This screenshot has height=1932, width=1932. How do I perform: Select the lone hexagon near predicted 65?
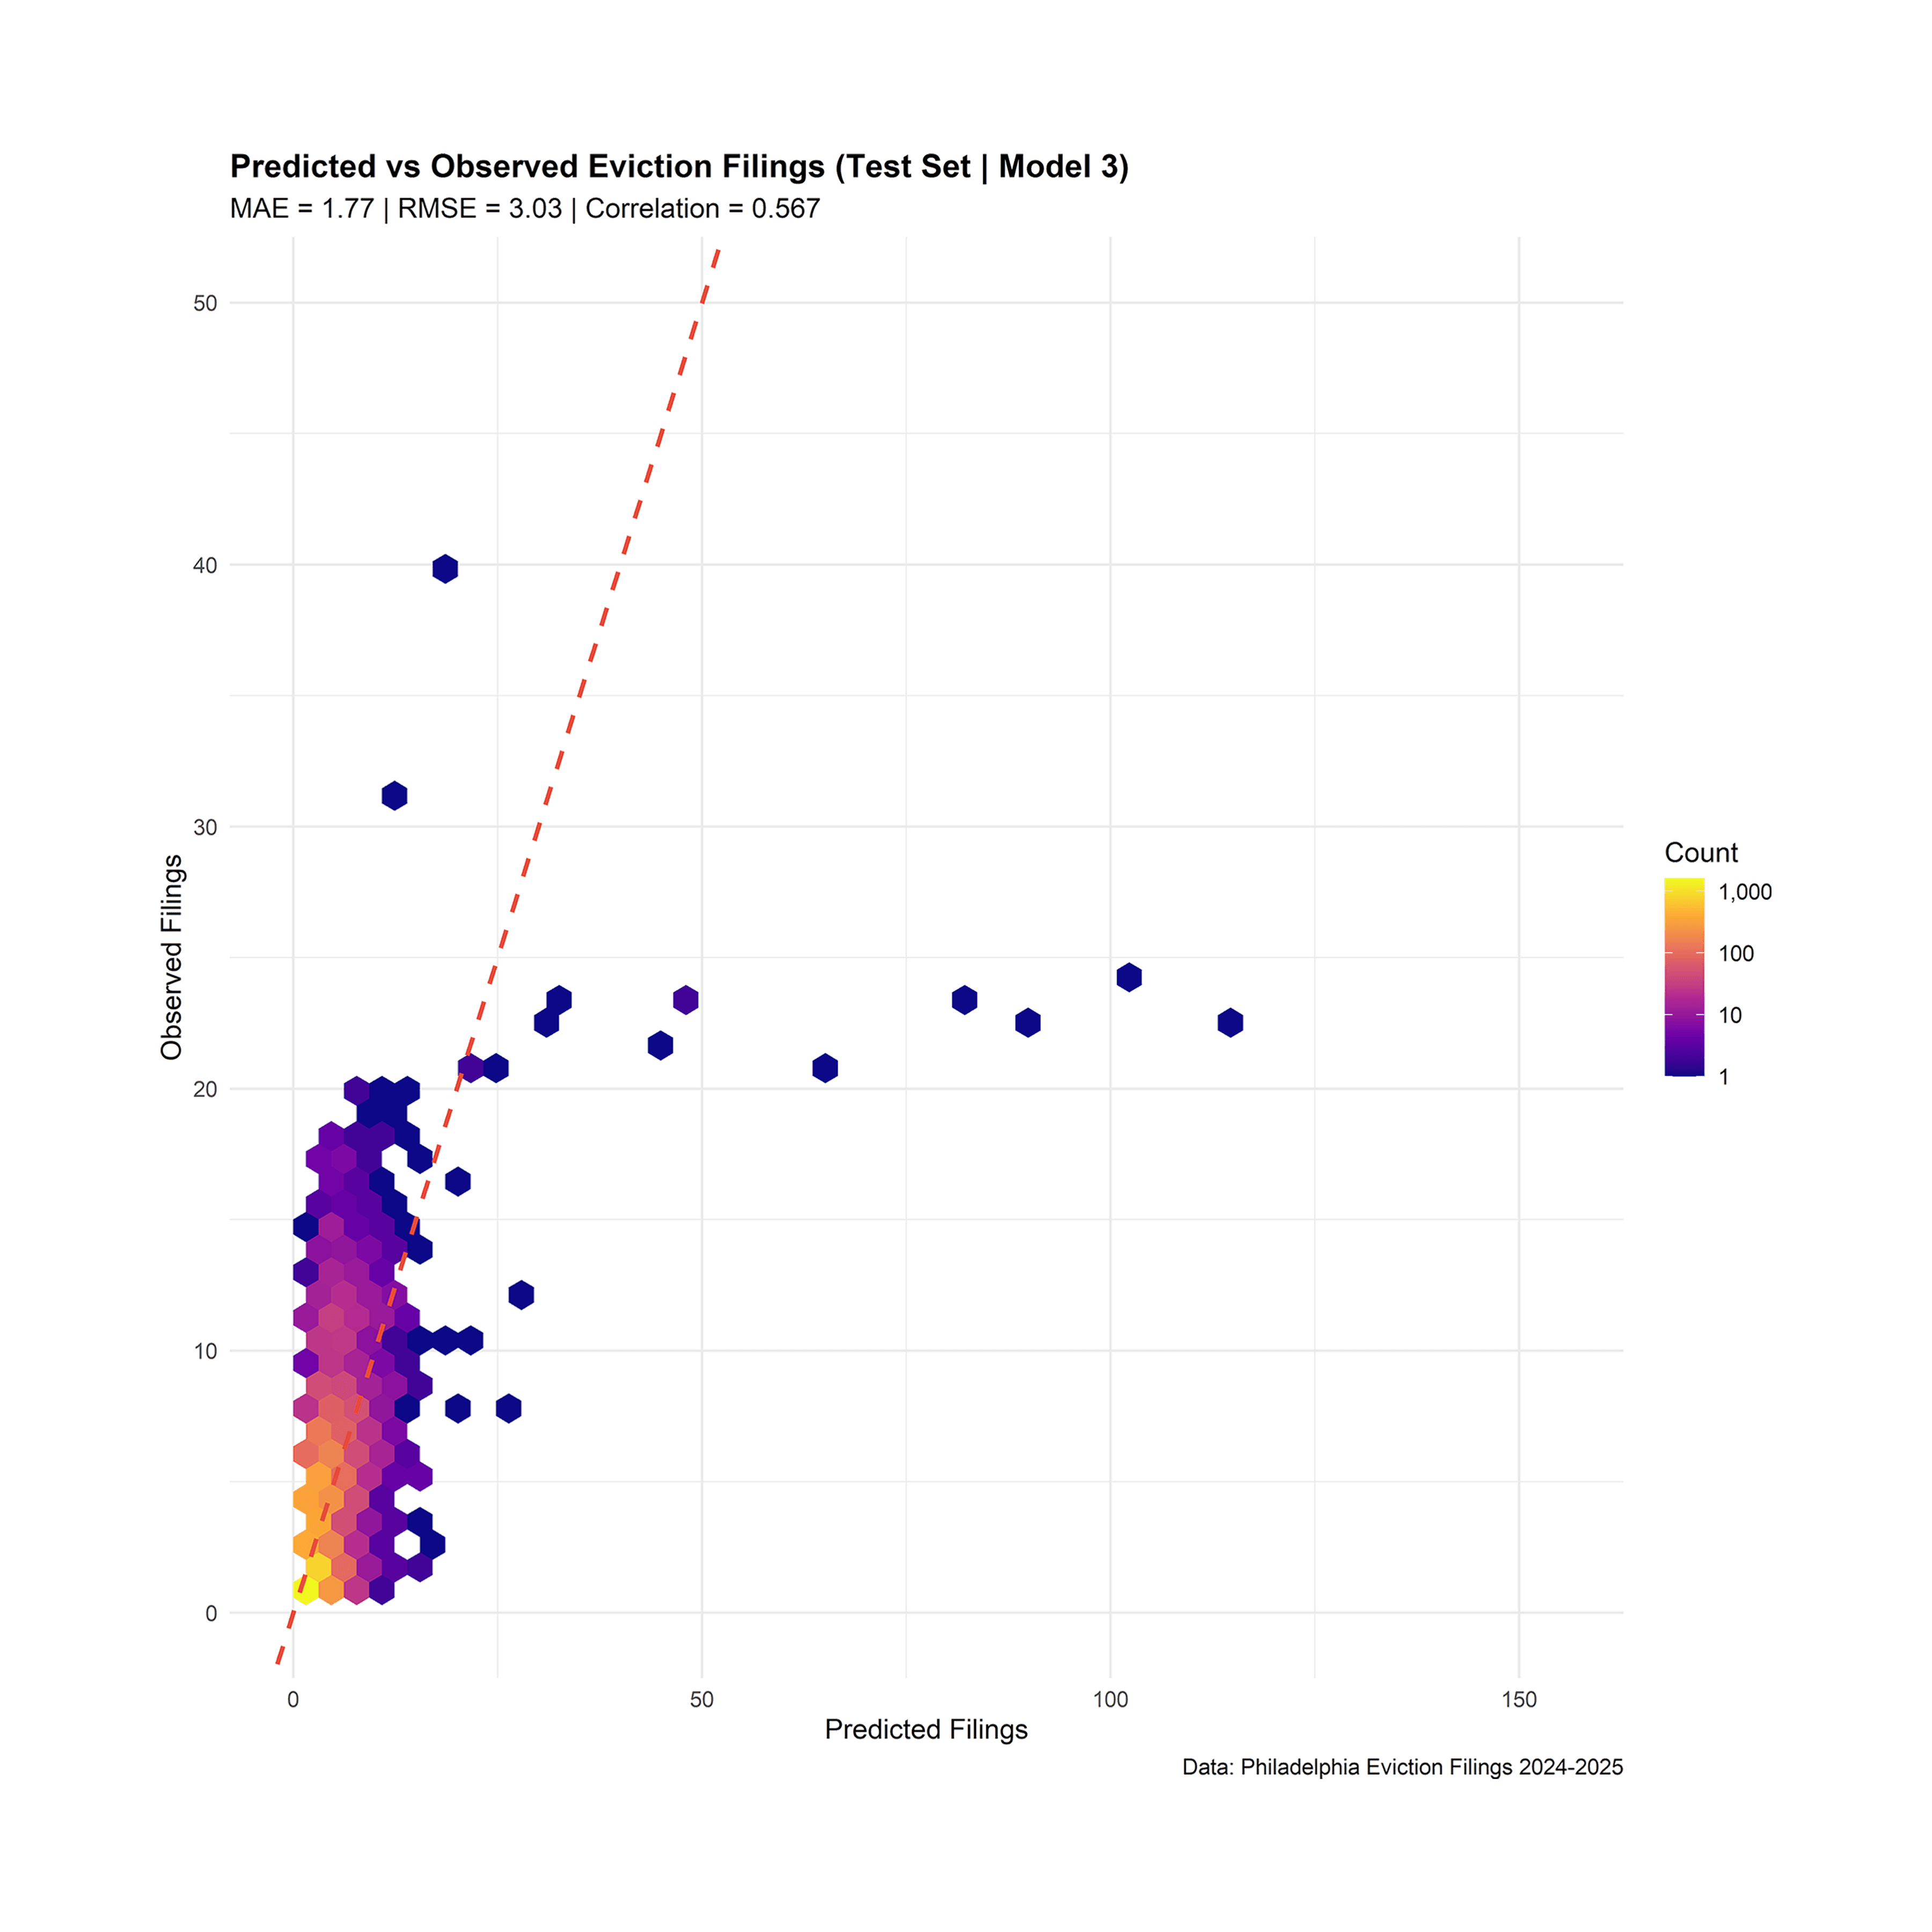point(824,1068)
